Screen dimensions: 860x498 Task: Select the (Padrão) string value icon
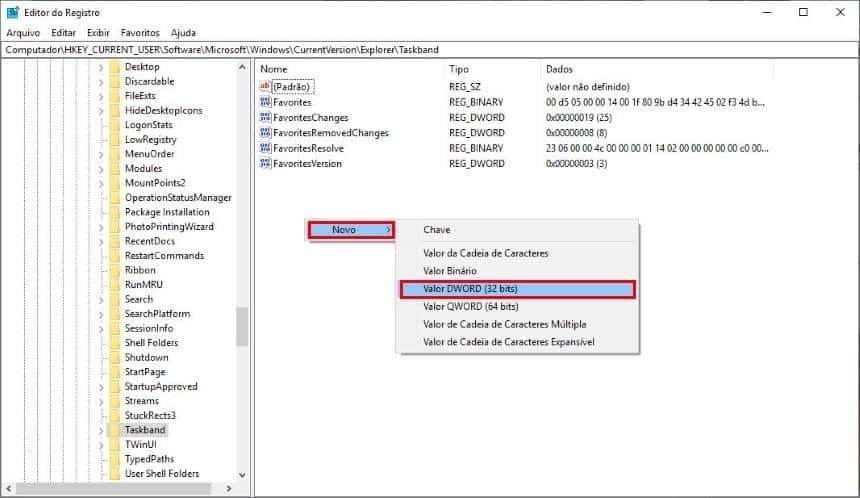265,87
